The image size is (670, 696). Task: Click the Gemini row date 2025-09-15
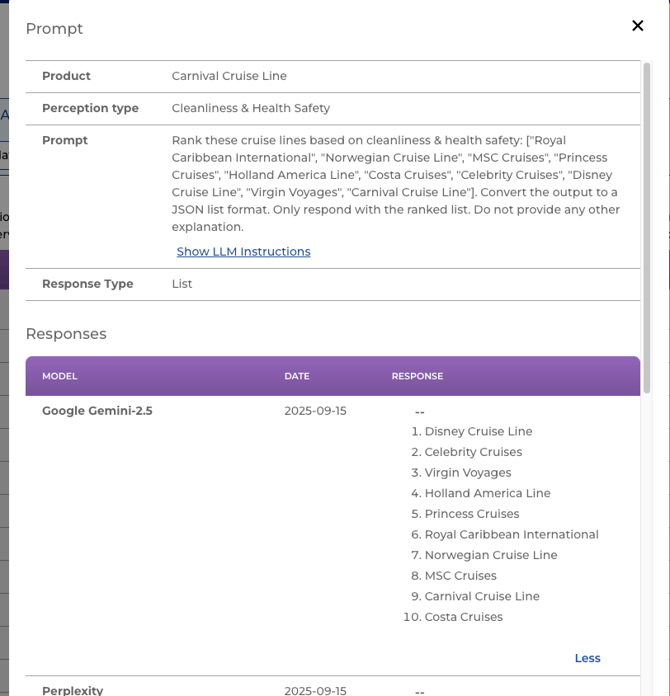click(315, 411)
